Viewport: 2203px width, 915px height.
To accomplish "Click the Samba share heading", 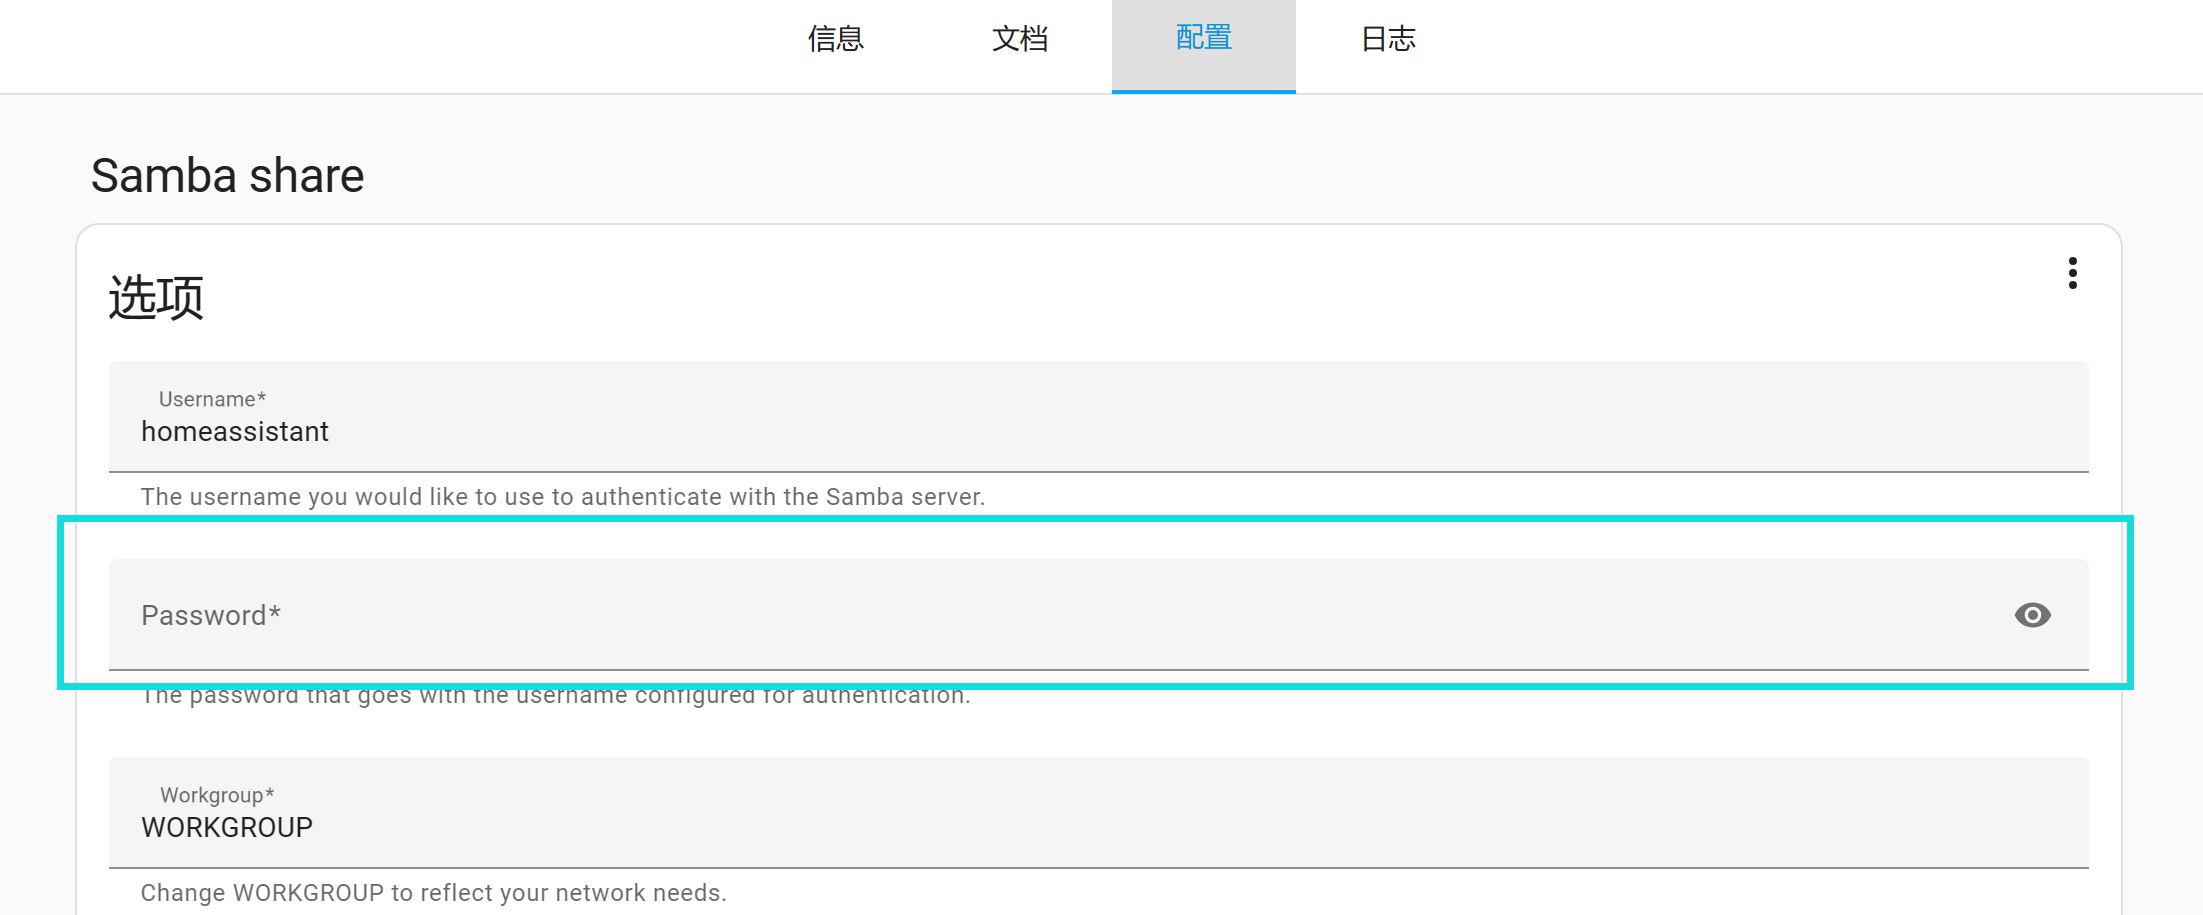I will tap(227, 176).
